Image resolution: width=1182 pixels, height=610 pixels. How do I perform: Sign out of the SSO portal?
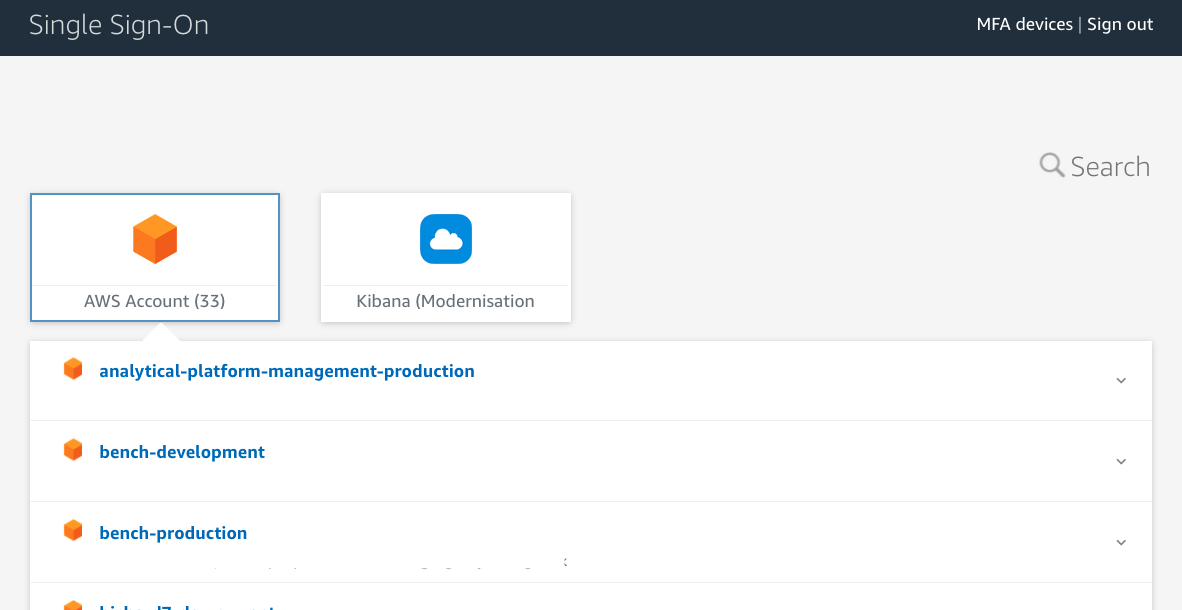pyautogui.click(x=1119, y=24)
